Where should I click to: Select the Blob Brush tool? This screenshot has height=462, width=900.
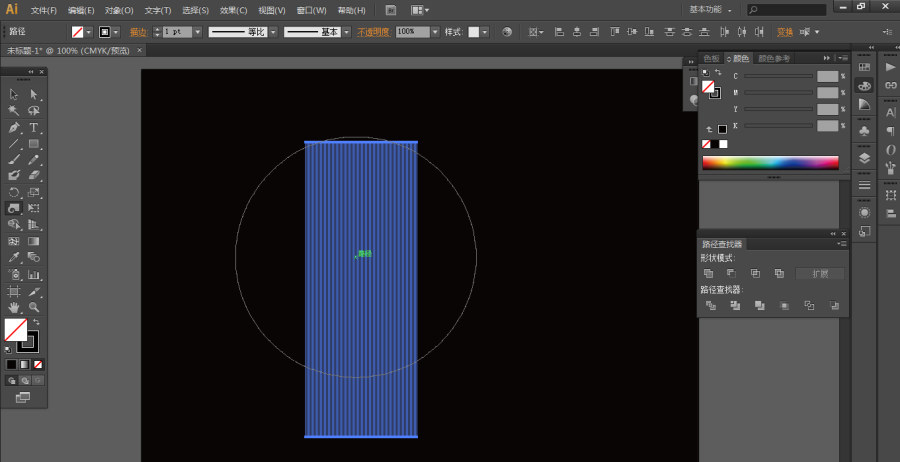coord(14,175)
